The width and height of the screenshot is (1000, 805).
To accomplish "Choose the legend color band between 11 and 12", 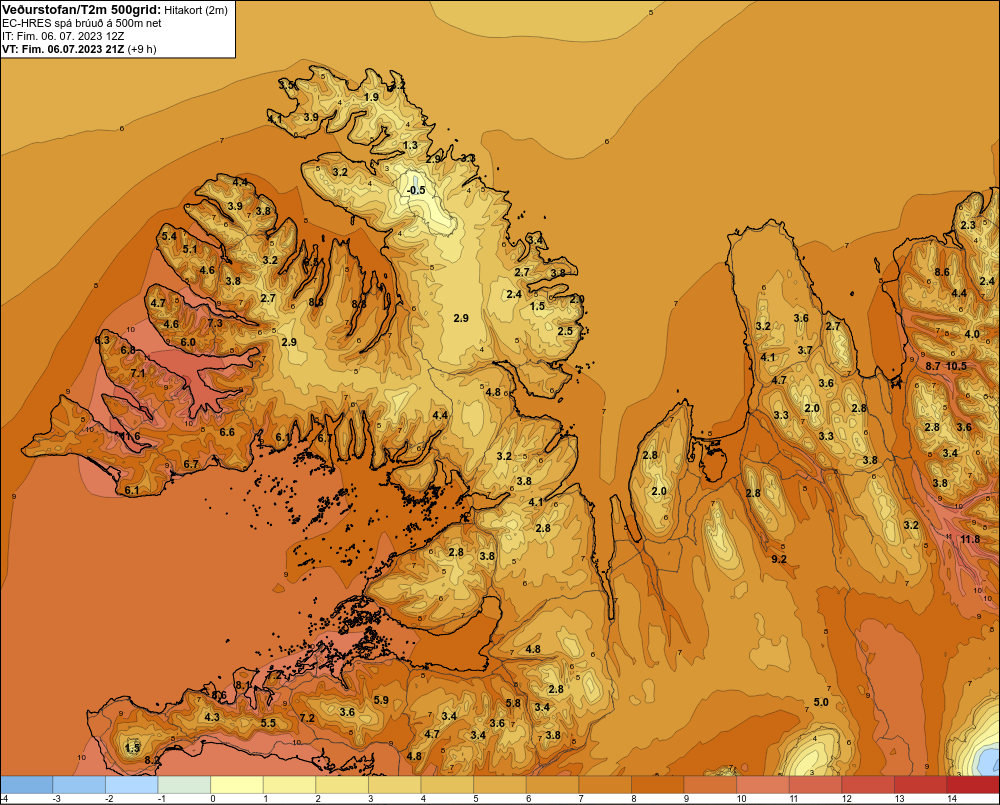I will tap(816, 785).
